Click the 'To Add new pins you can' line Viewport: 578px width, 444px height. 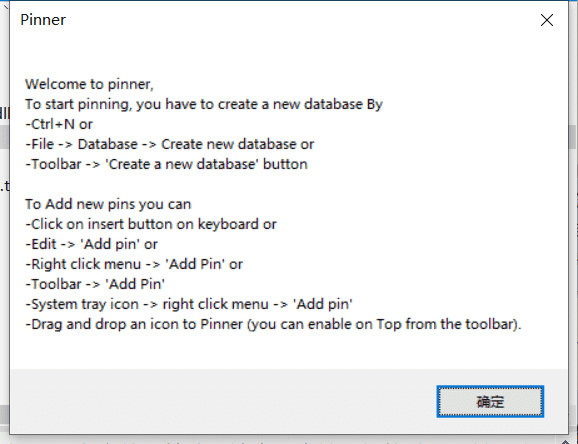click(x=108, y=204)
